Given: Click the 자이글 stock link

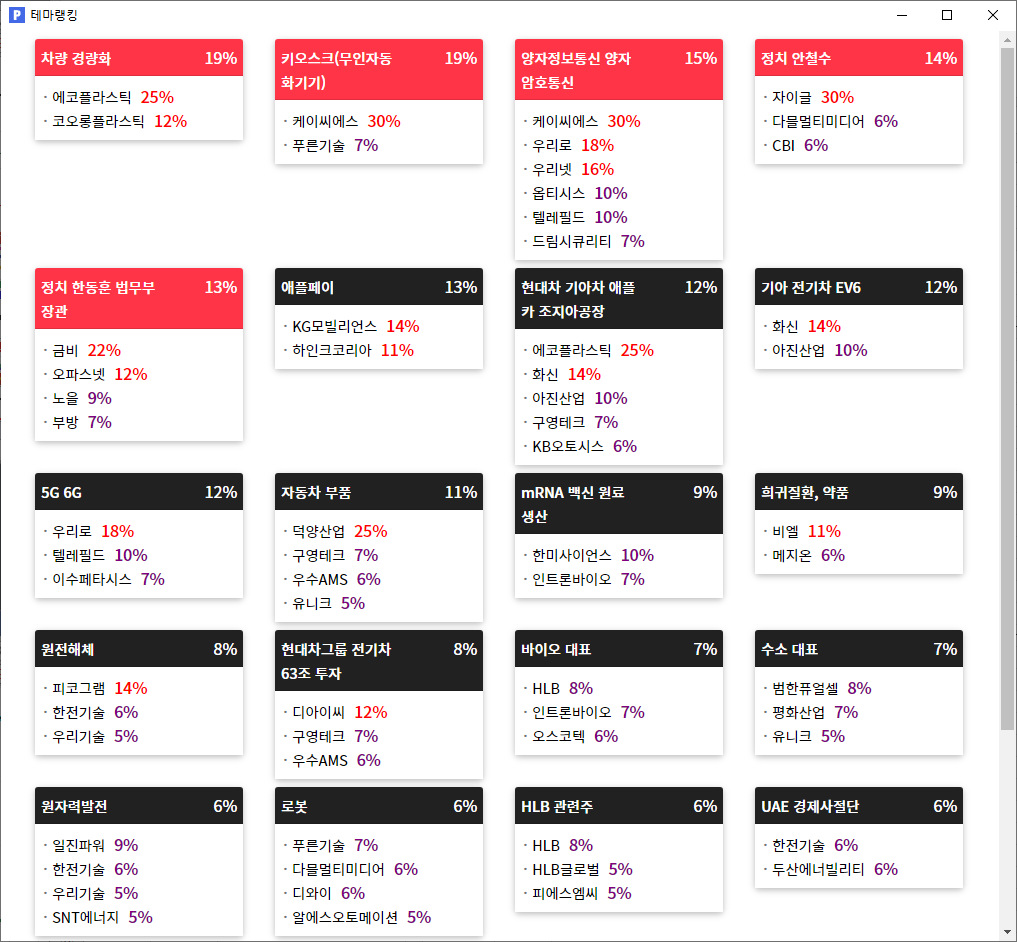Looking at the screenshot, I should [791, 98].
